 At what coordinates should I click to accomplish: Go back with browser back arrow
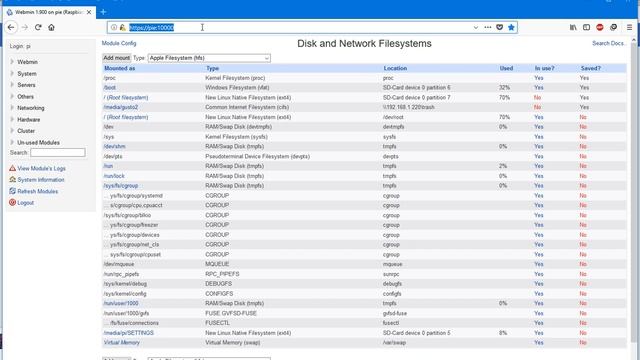click(x=11, y=27)
